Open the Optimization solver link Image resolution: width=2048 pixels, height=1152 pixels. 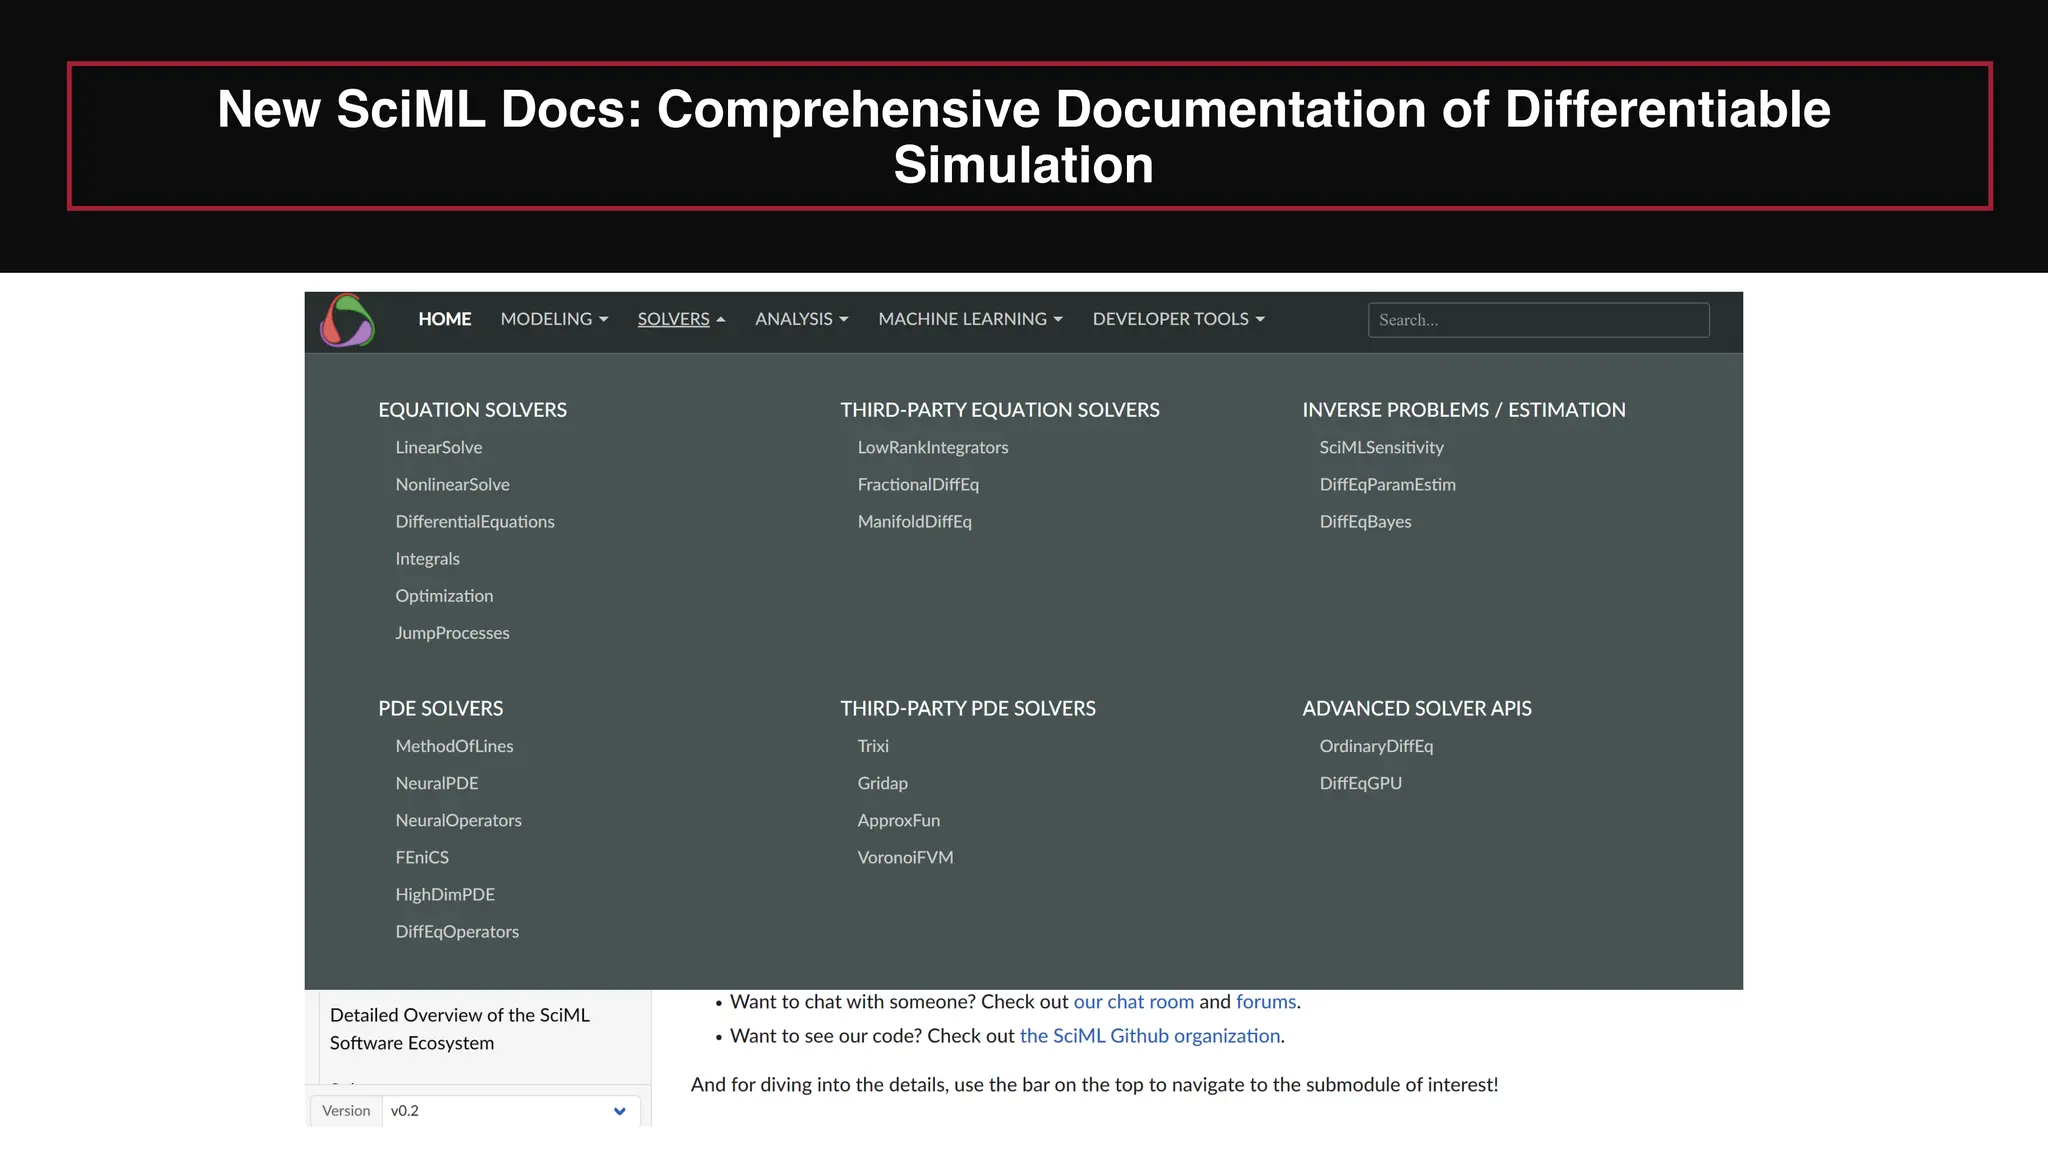click(444, 595)
